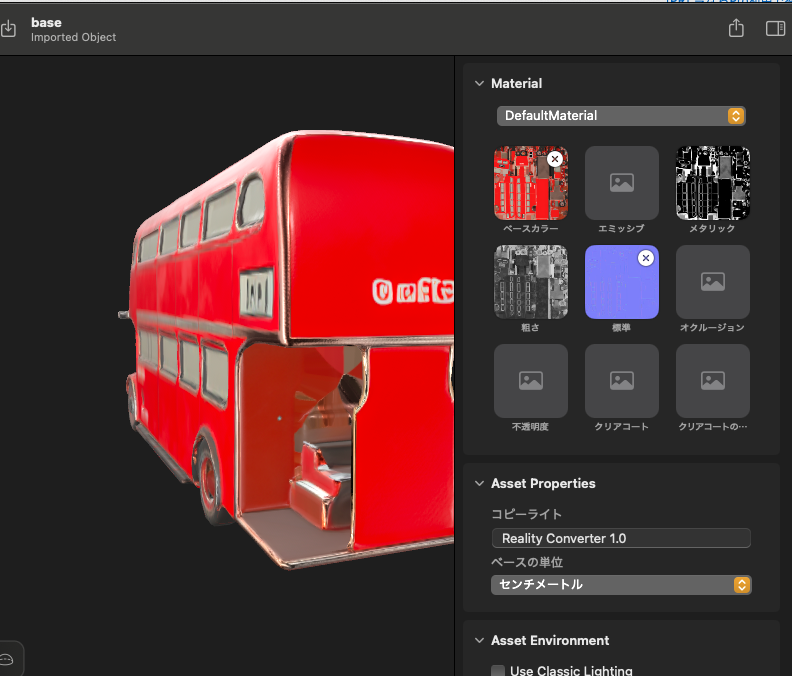The width and height of the screenshot is (792, 676).
Task: Add a クリアコート texture in empty slot
Action: coord(621,381)
